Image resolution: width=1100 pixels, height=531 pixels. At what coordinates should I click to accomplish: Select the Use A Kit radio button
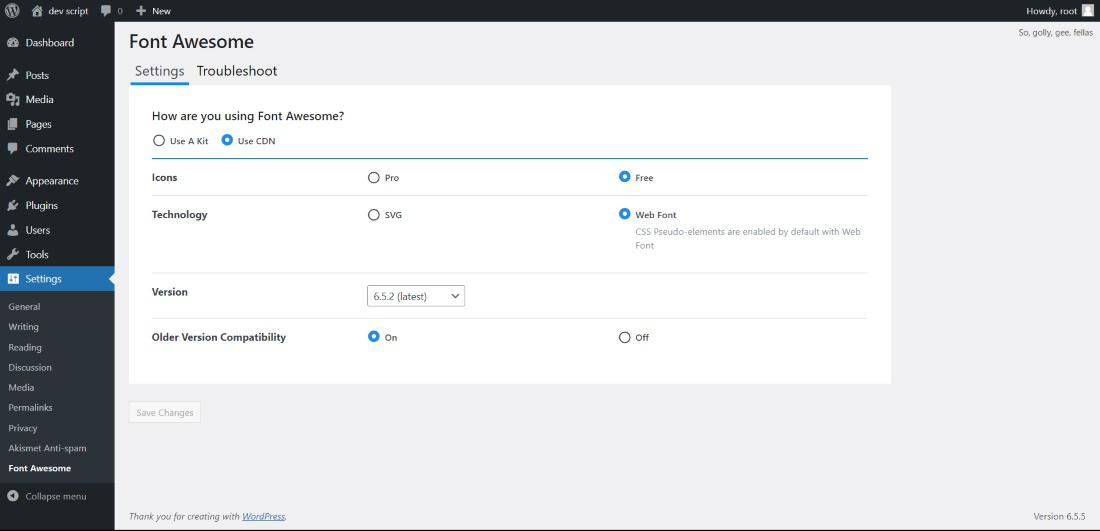pos(159,141)
